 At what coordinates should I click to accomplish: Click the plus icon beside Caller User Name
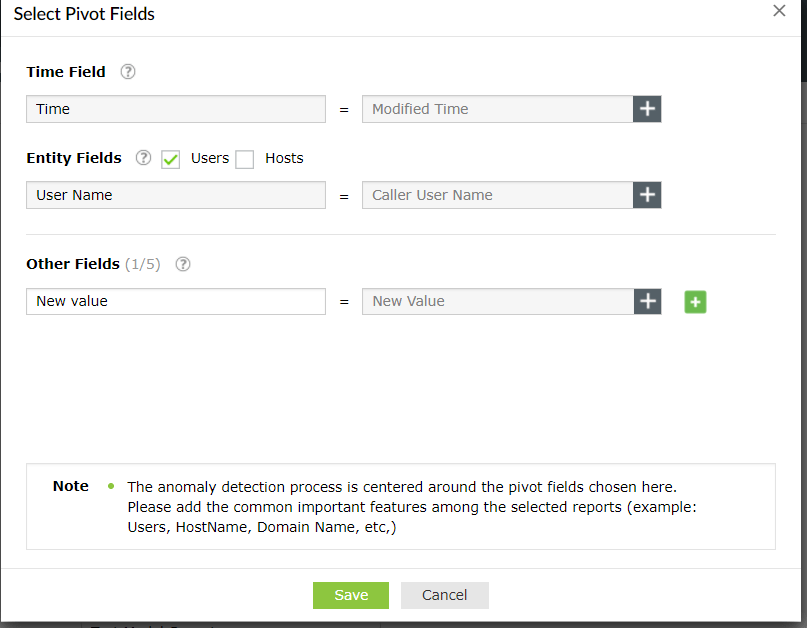(646, 195)
